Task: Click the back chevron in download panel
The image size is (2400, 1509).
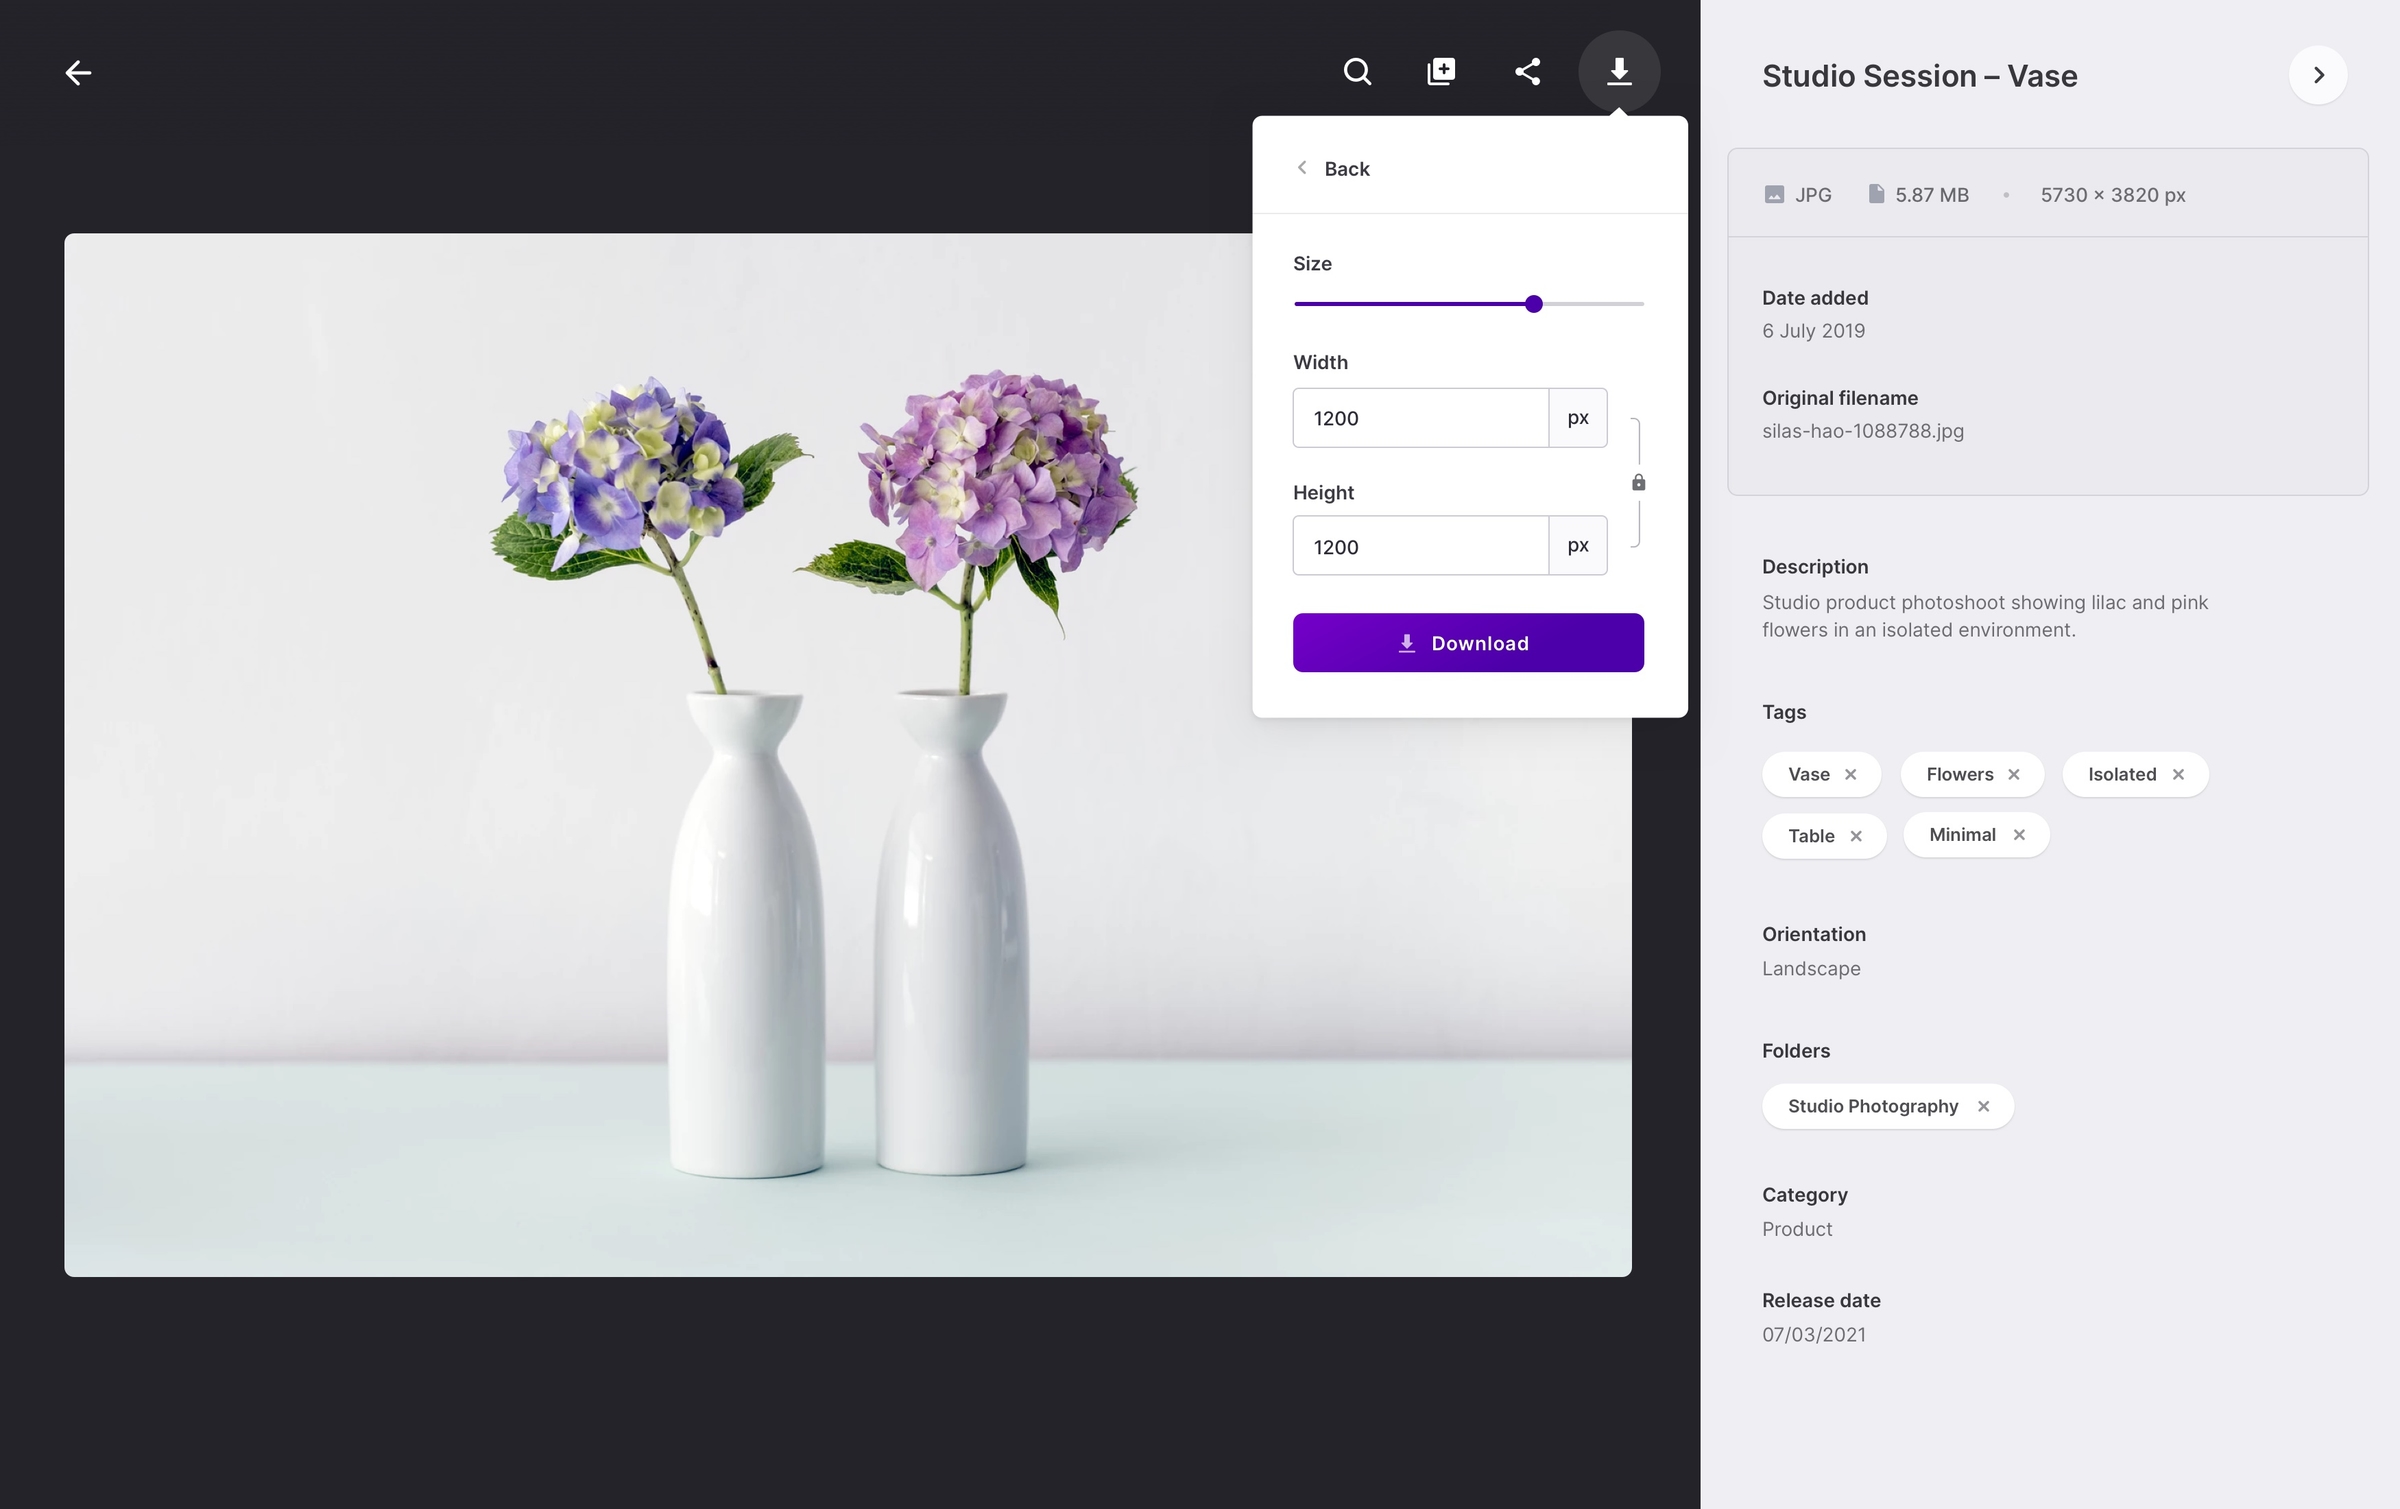Action: tap(1302, 169)
